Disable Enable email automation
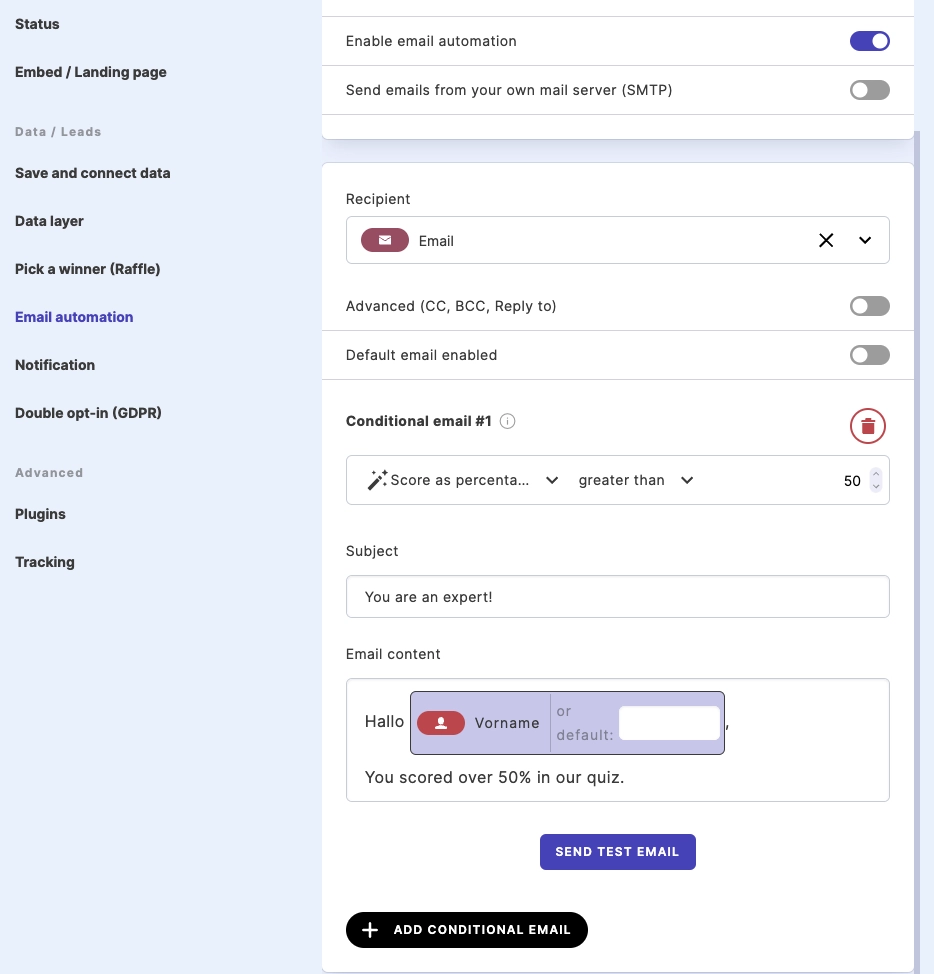Viewport: 934px width, 974px height. tap(869, 41)
